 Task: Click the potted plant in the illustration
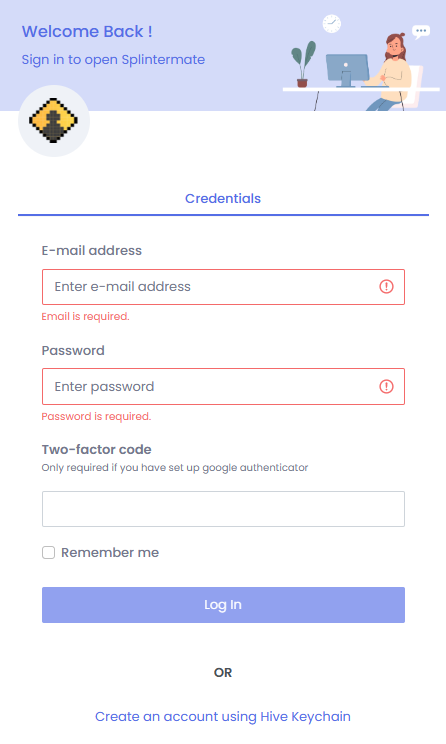tap(303, 64)
